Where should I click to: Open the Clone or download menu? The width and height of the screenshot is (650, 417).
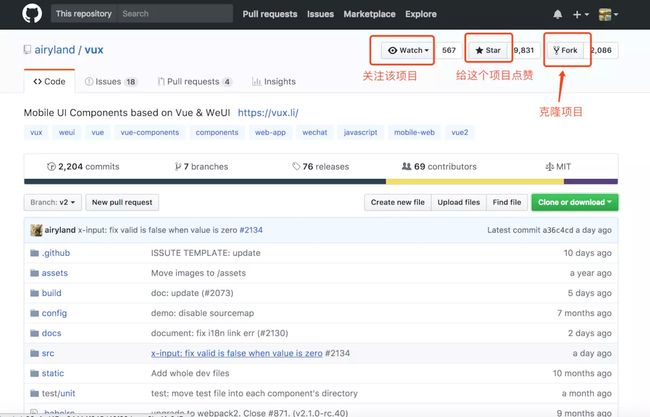575,202
